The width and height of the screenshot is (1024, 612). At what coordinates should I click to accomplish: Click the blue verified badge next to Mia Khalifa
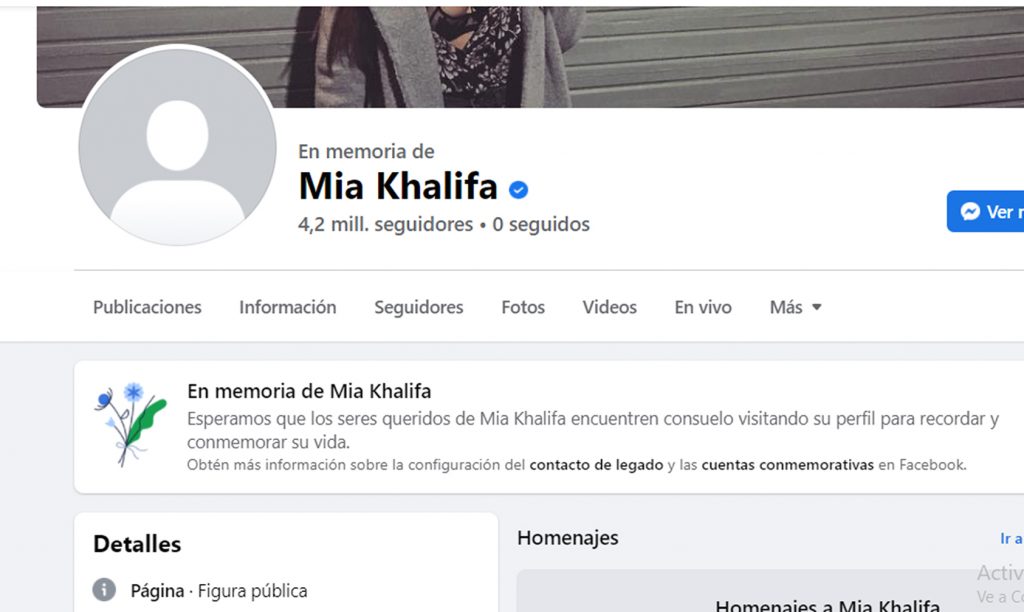click(x=519, y=189)
